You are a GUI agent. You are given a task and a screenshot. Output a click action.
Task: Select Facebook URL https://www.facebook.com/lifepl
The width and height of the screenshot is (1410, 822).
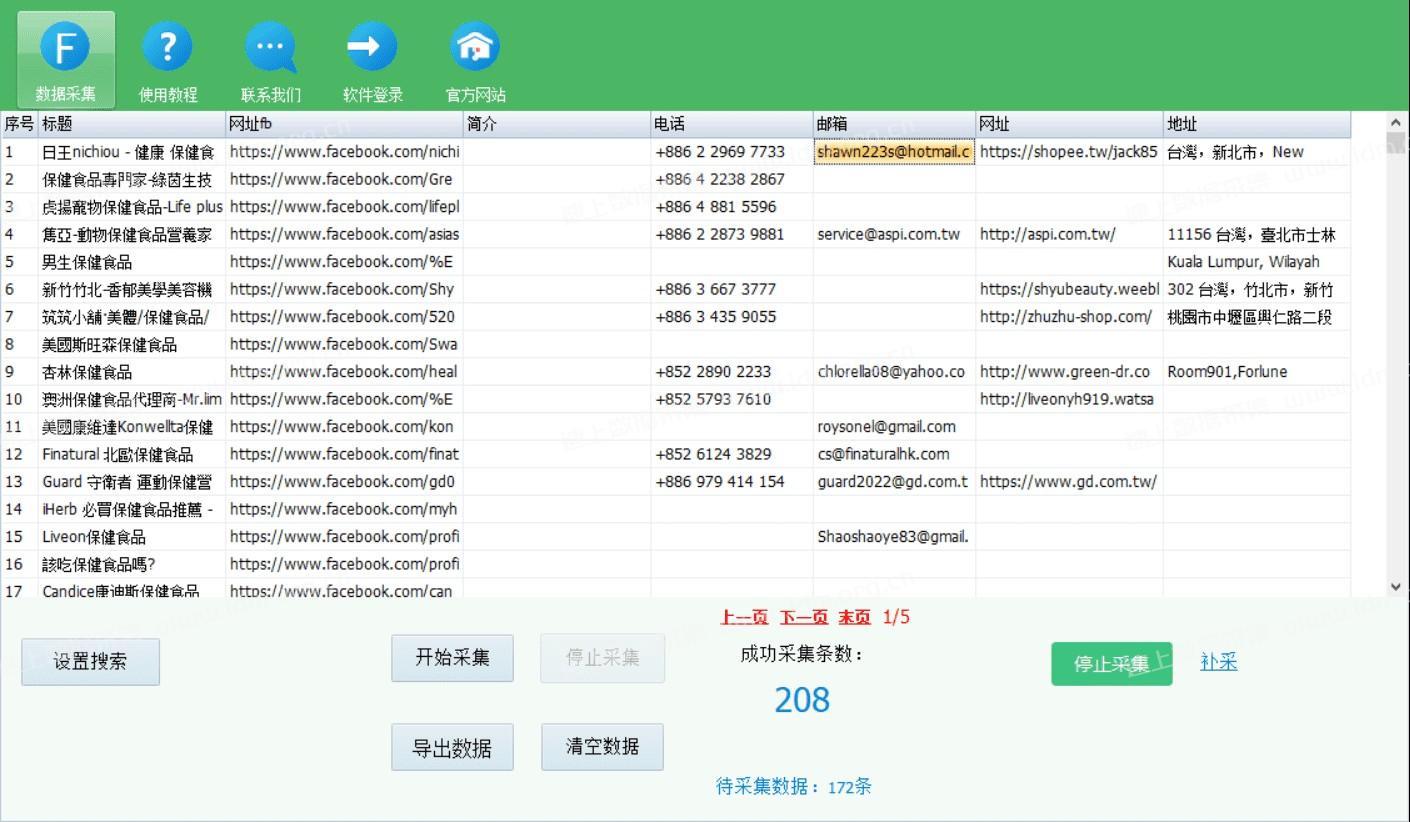pos(344,207)
